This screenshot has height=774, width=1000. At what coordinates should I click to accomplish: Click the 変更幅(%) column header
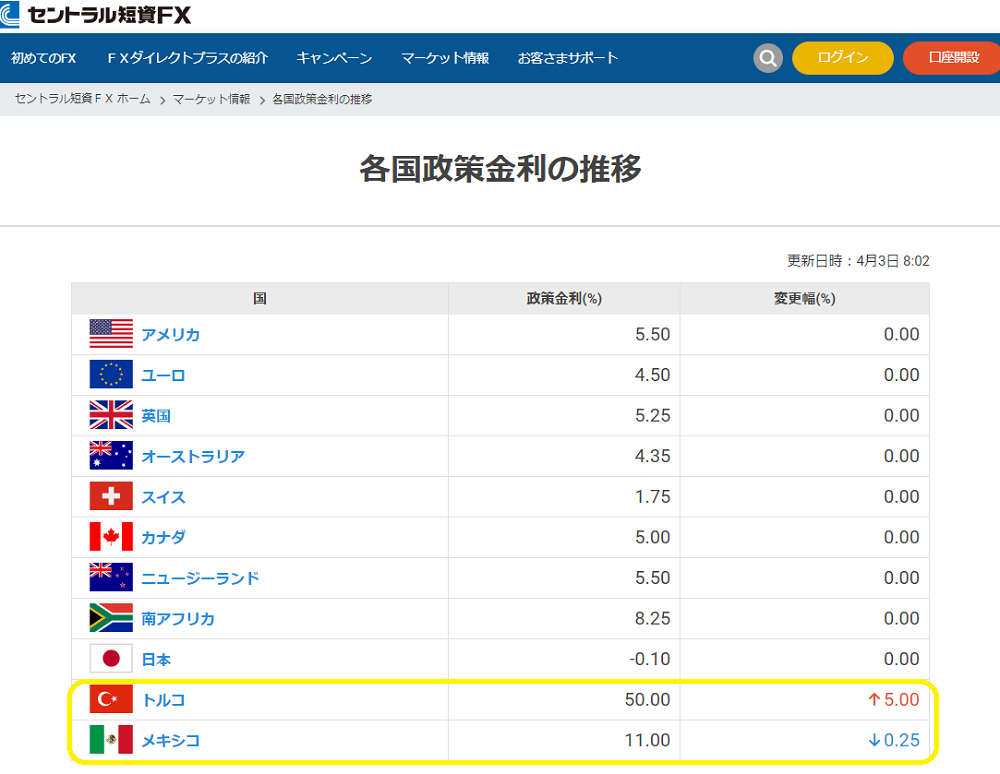tap(804, 298)
